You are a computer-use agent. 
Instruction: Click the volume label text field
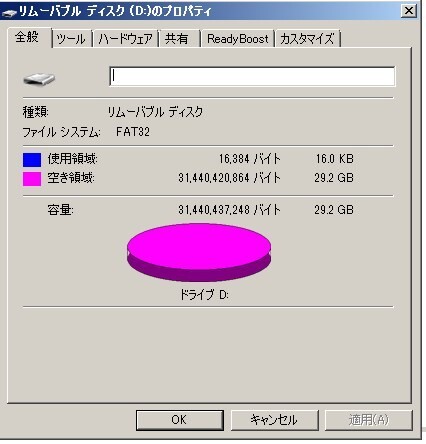pyautogui.click(x=252, y=76)
